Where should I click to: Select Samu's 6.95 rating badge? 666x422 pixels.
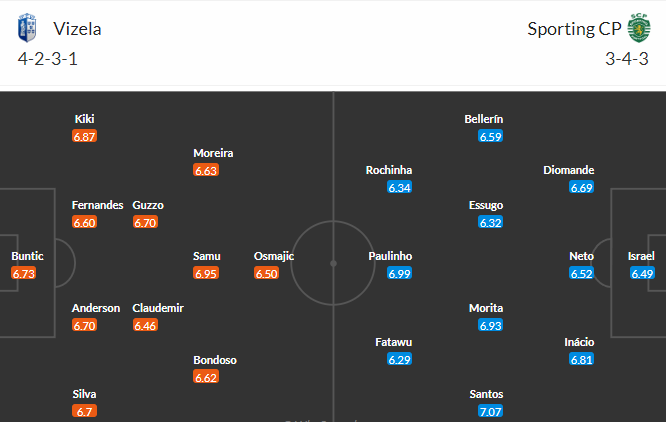(x=206, y=273)
